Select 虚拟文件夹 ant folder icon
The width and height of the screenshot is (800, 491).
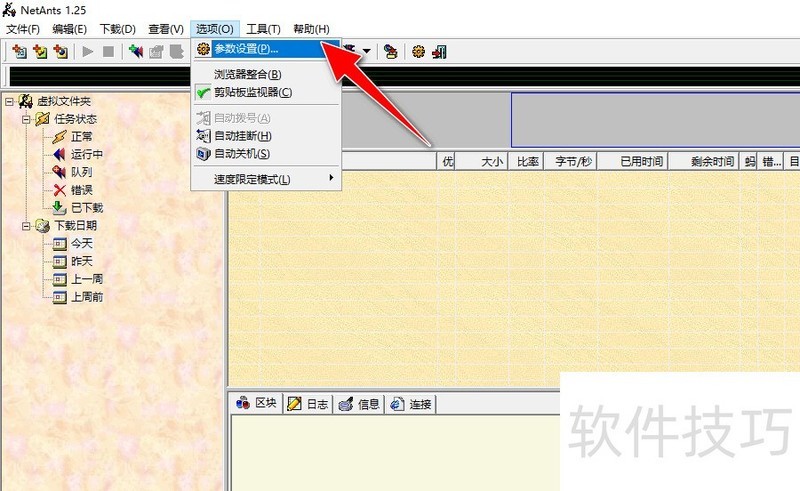point(26,101)
